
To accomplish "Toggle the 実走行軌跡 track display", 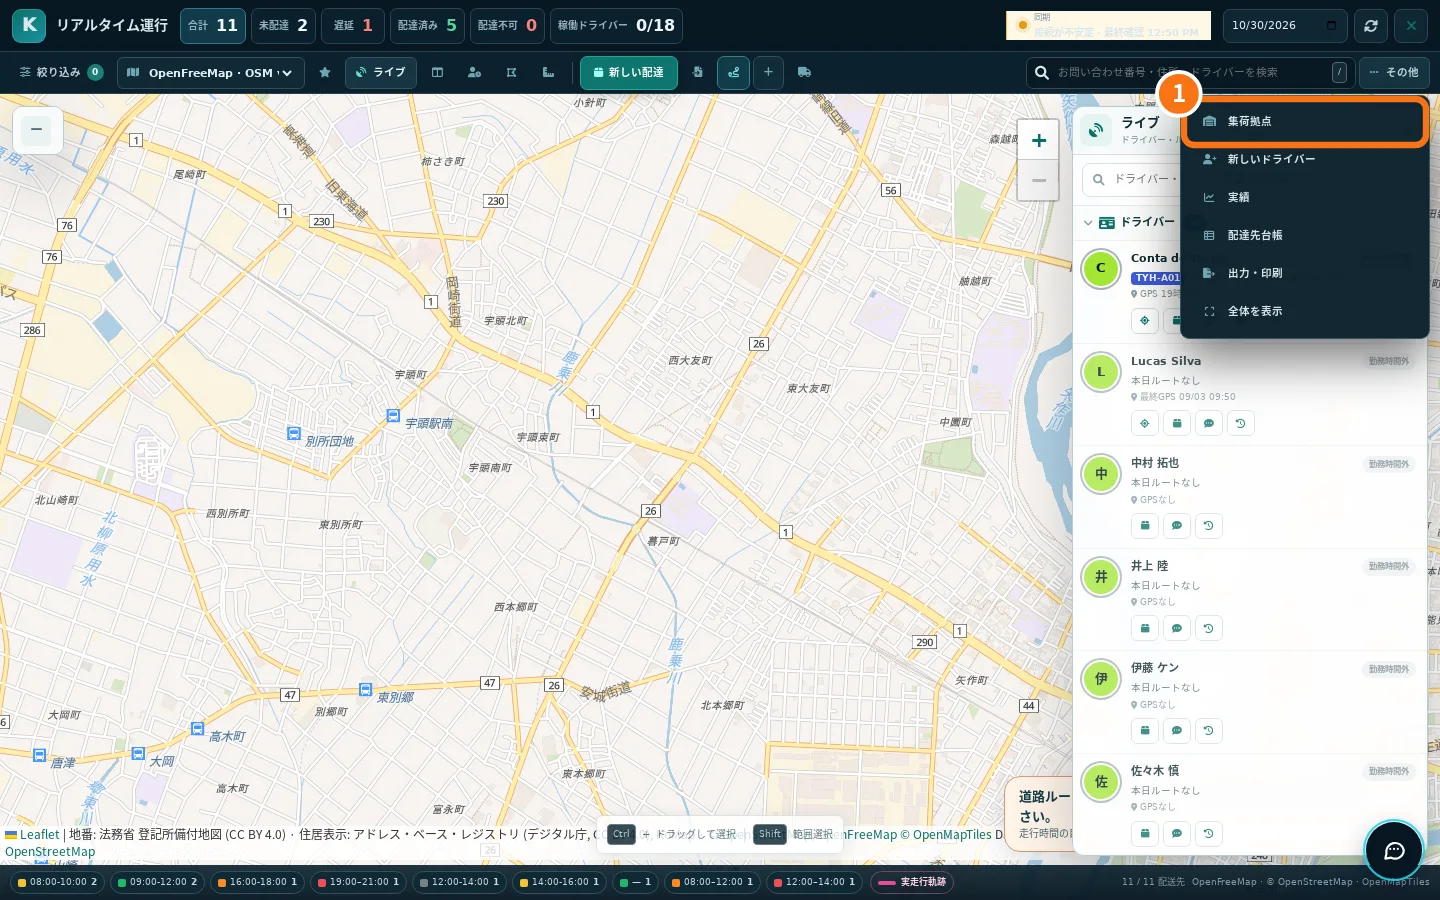I will [912, 882].
